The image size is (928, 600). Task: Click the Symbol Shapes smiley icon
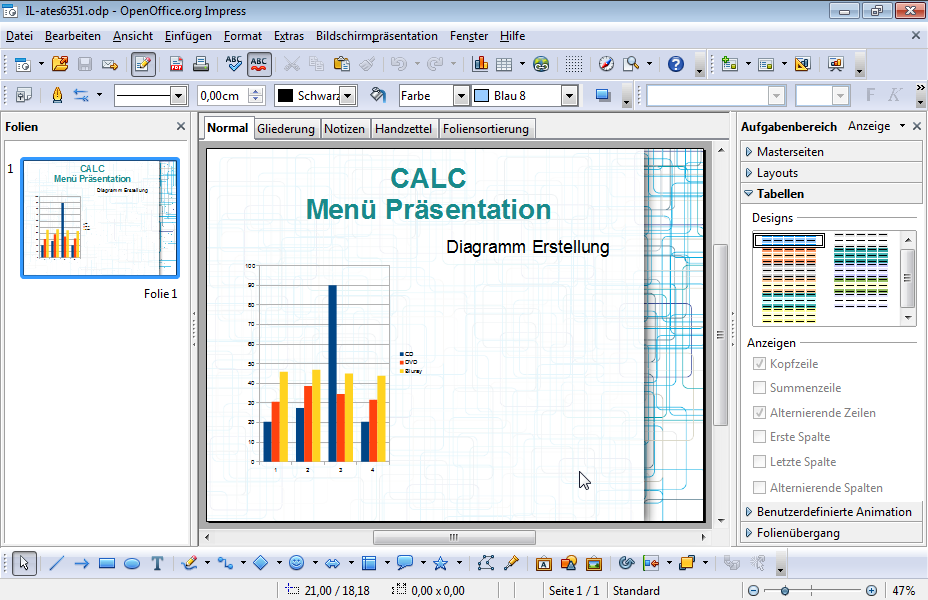pos(297,563)
